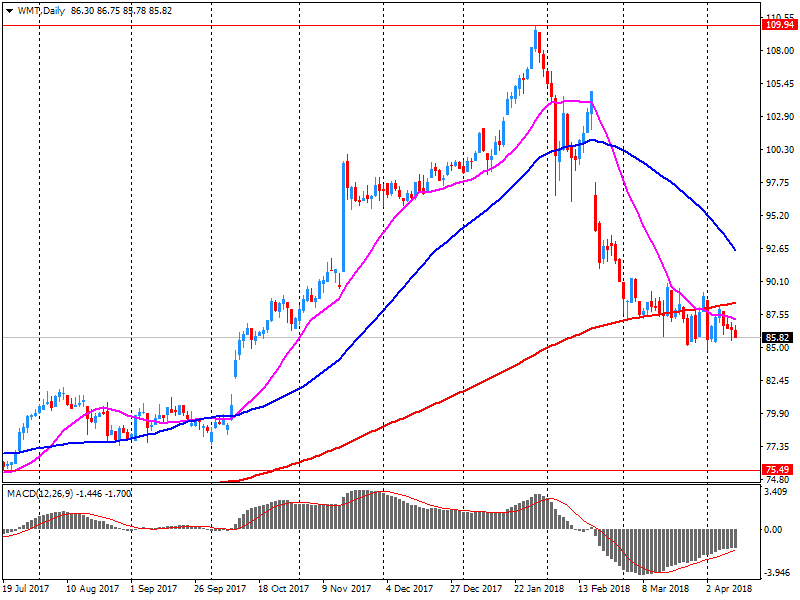Click the 26 Sep 2017 date label
800x600 pixels.
(220, 588)
